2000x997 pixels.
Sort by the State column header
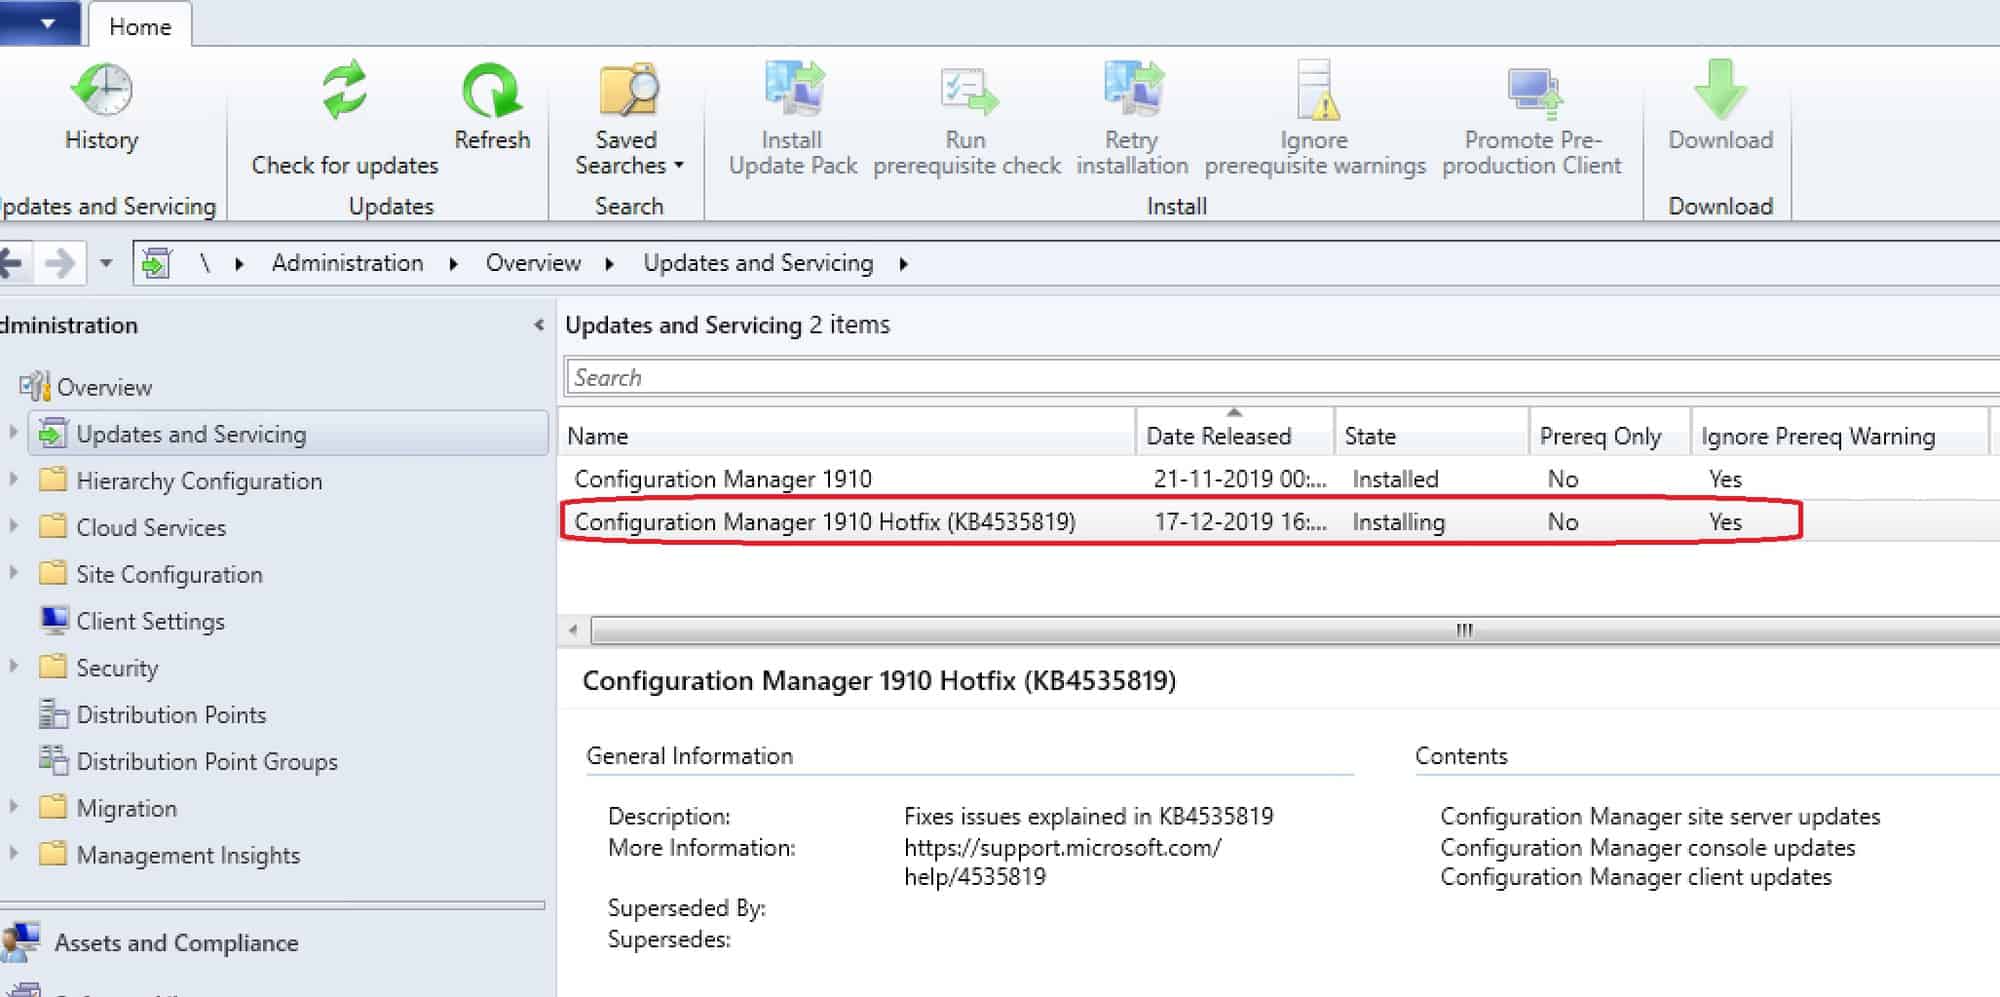click(x=1432, y=436)
